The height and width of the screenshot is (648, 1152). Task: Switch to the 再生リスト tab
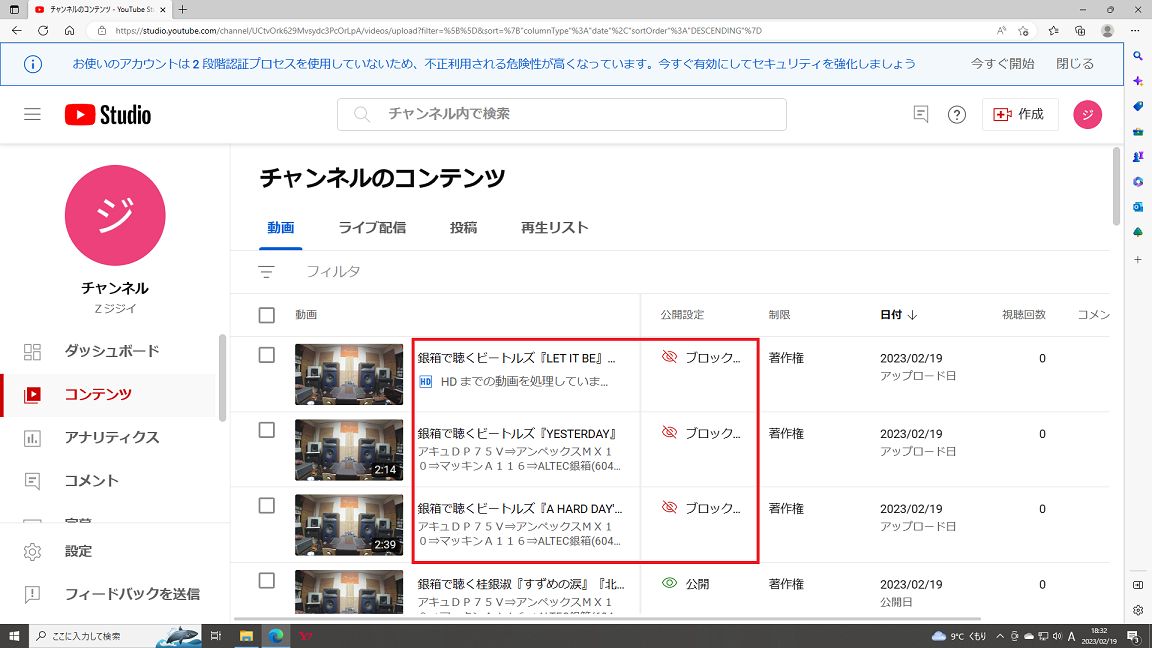point(554,228)
